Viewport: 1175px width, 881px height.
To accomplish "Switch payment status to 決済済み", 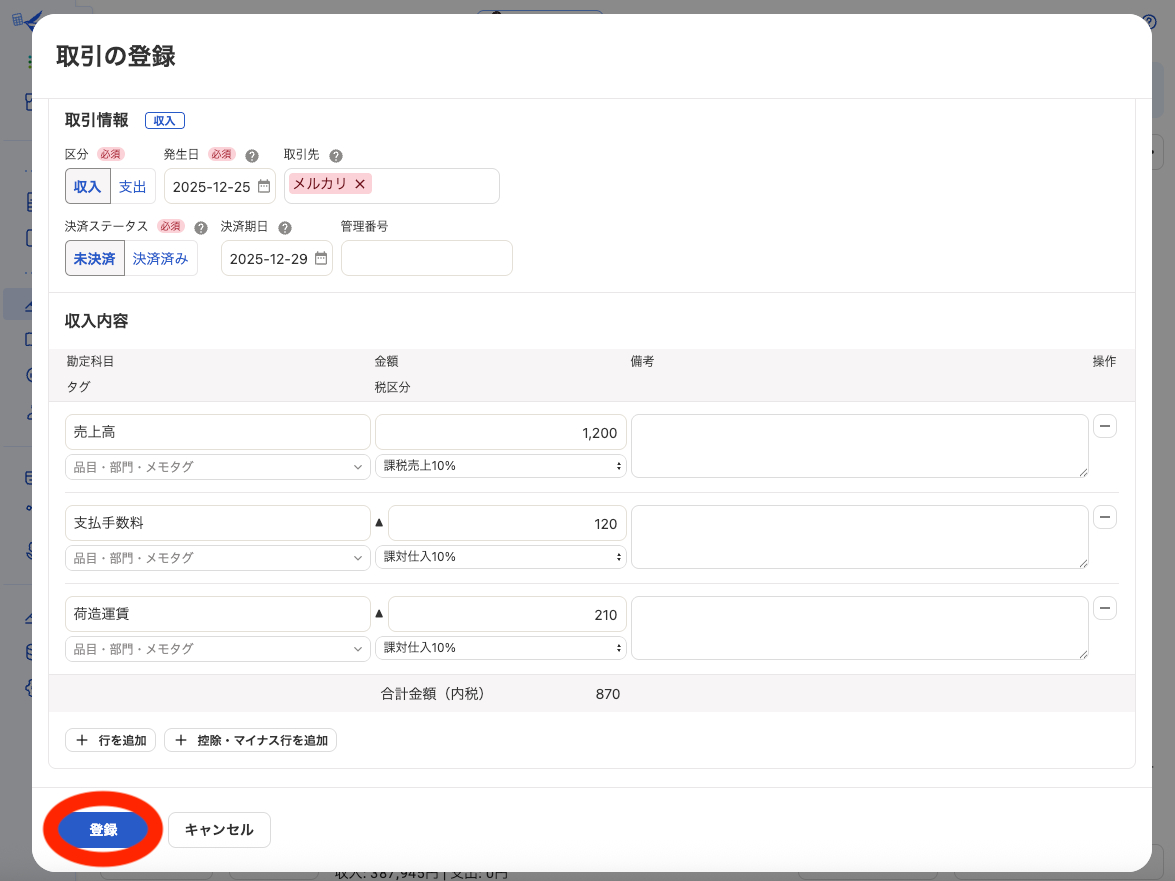I will tap(159, 258).
